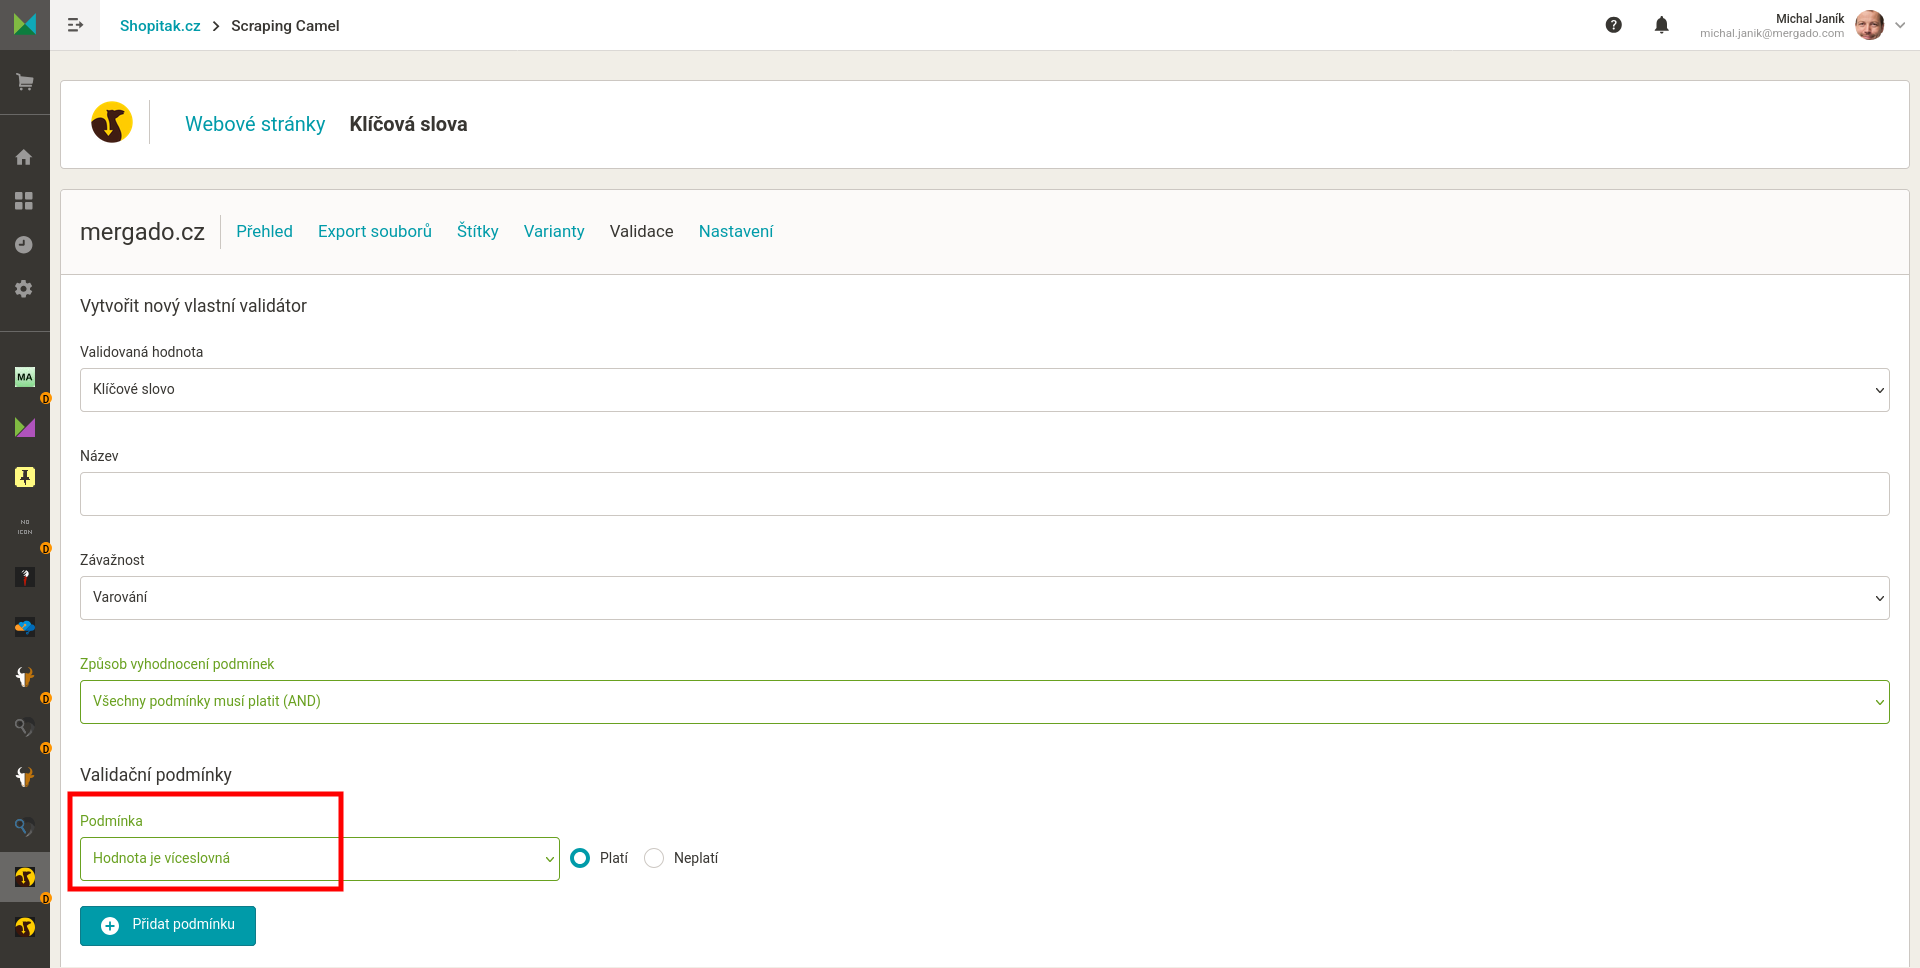Image resolution: width=1920 pixels, height=968 pixels.
Task: Click the Mergado logo in top-left corner
Action: pyautogui.click(x=25, y=24)
